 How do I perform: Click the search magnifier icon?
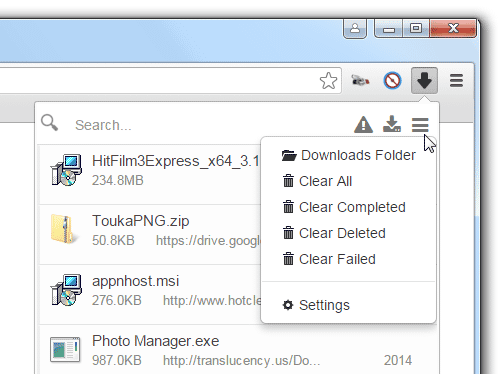[49, 122]
